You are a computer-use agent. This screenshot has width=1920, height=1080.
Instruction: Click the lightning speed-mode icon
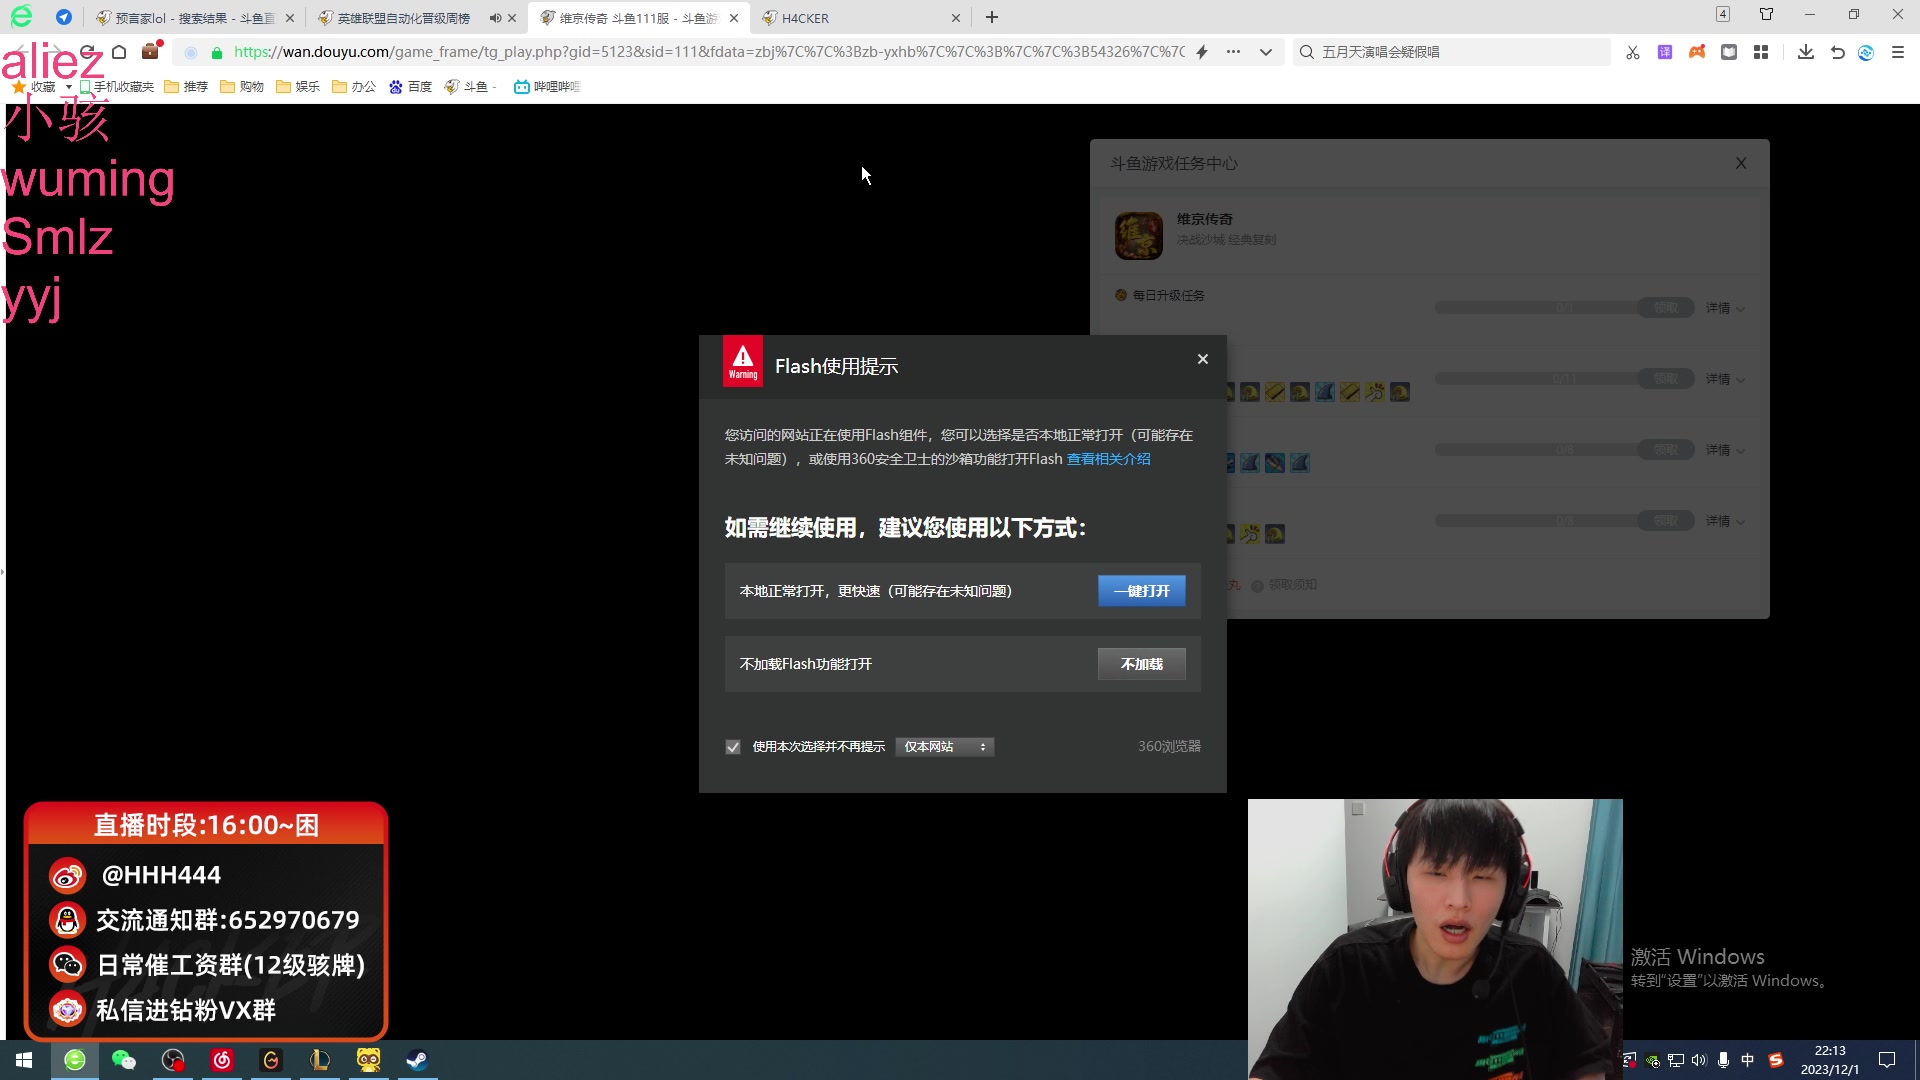(1202, 52)
